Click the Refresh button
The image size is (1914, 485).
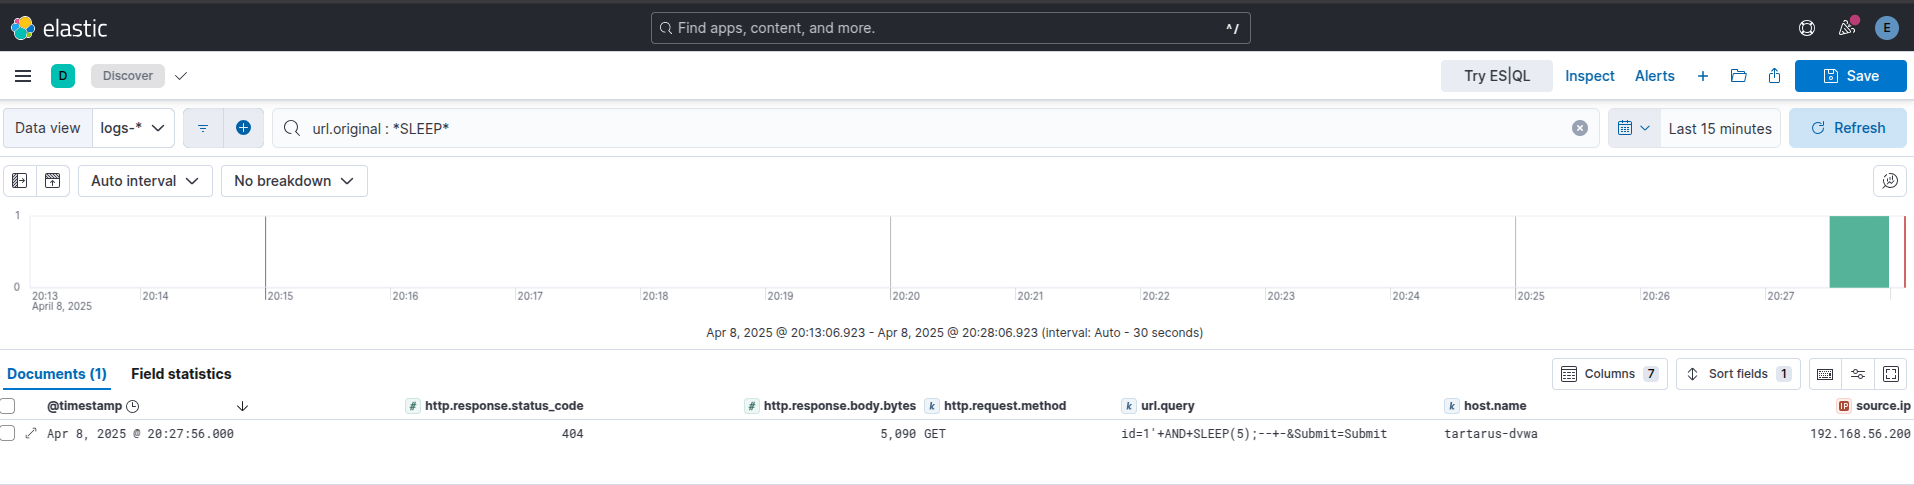[1847, 128]
